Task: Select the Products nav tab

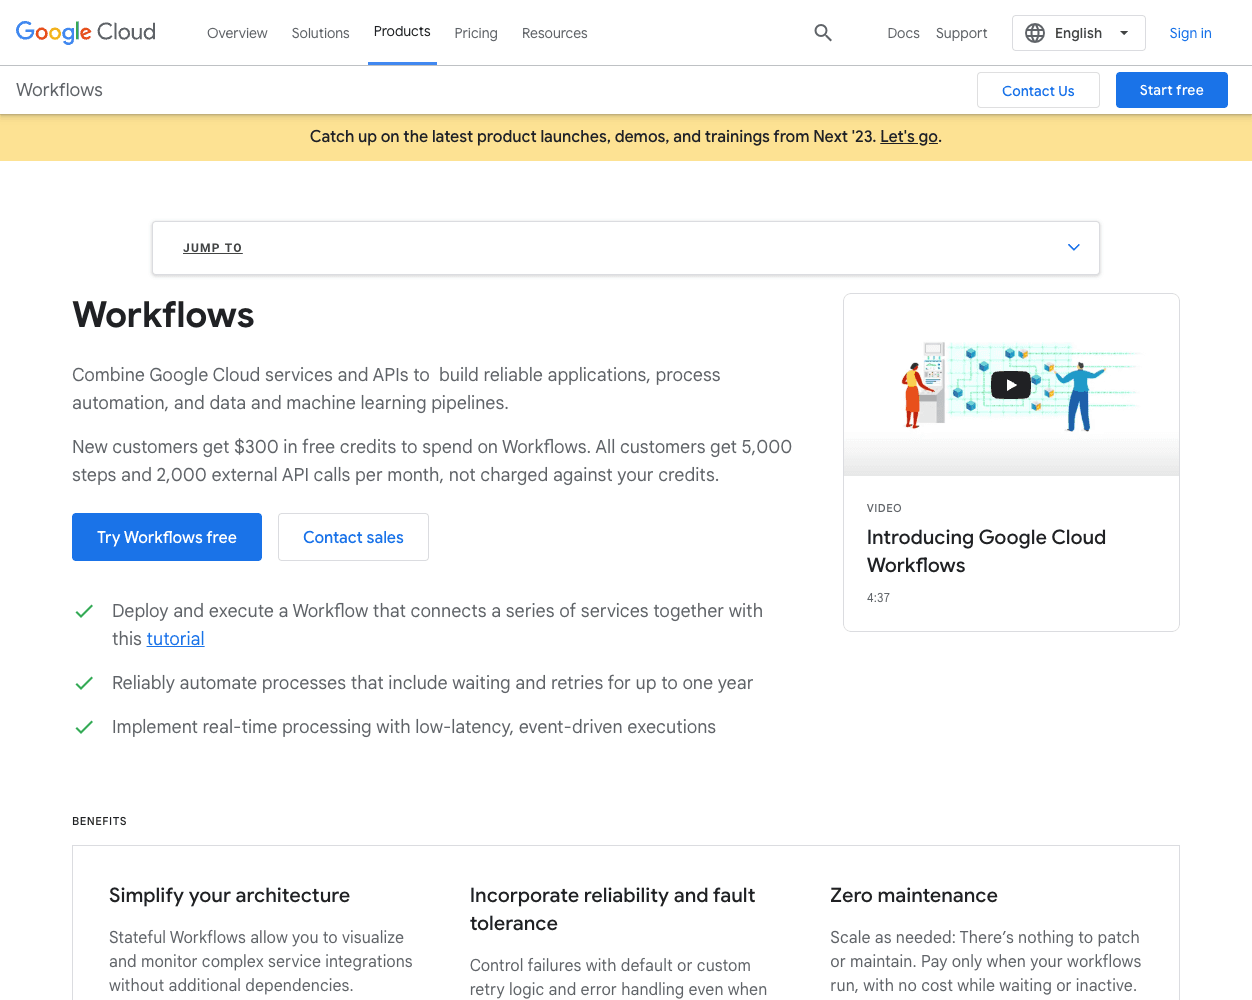Action: pos(402,32)
